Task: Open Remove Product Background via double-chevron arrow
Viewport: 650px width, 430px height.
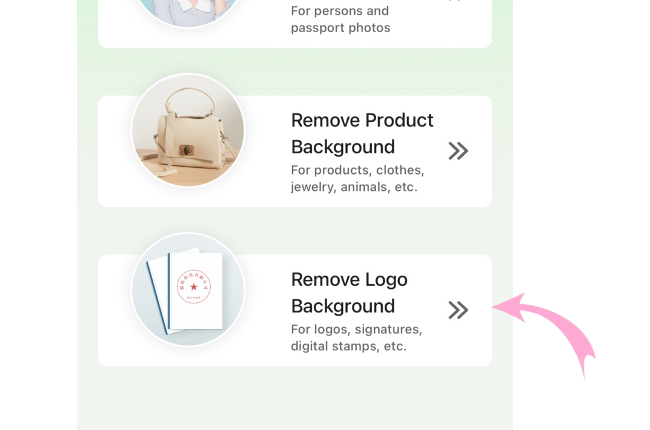Action: (x=458, y=151)
